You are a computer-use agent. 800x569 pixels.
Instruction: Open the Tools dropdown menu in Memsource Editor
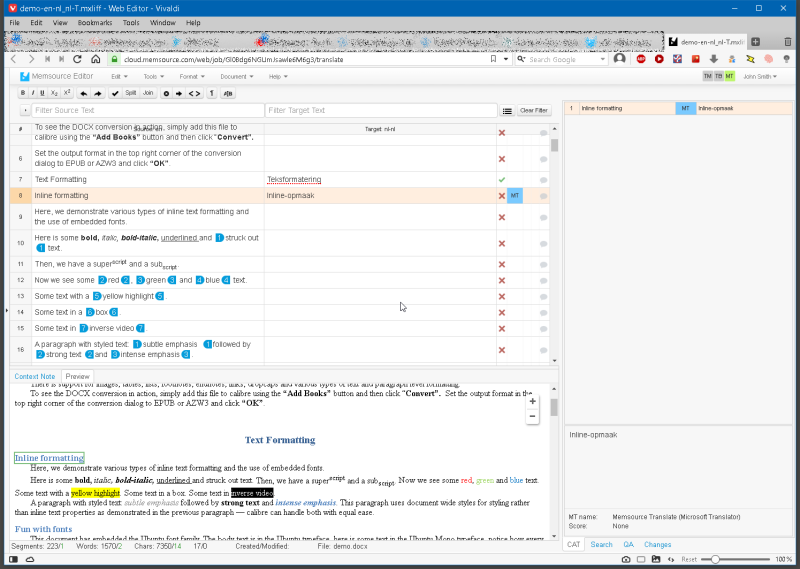click(x=154, y=77)
